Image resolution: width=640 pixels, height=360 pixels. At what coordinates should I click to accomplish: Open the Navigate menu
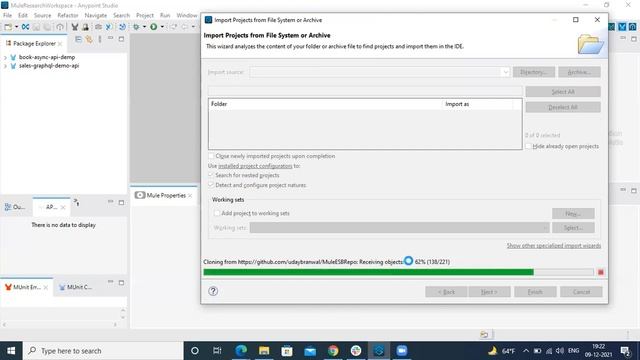click(96, 15)
